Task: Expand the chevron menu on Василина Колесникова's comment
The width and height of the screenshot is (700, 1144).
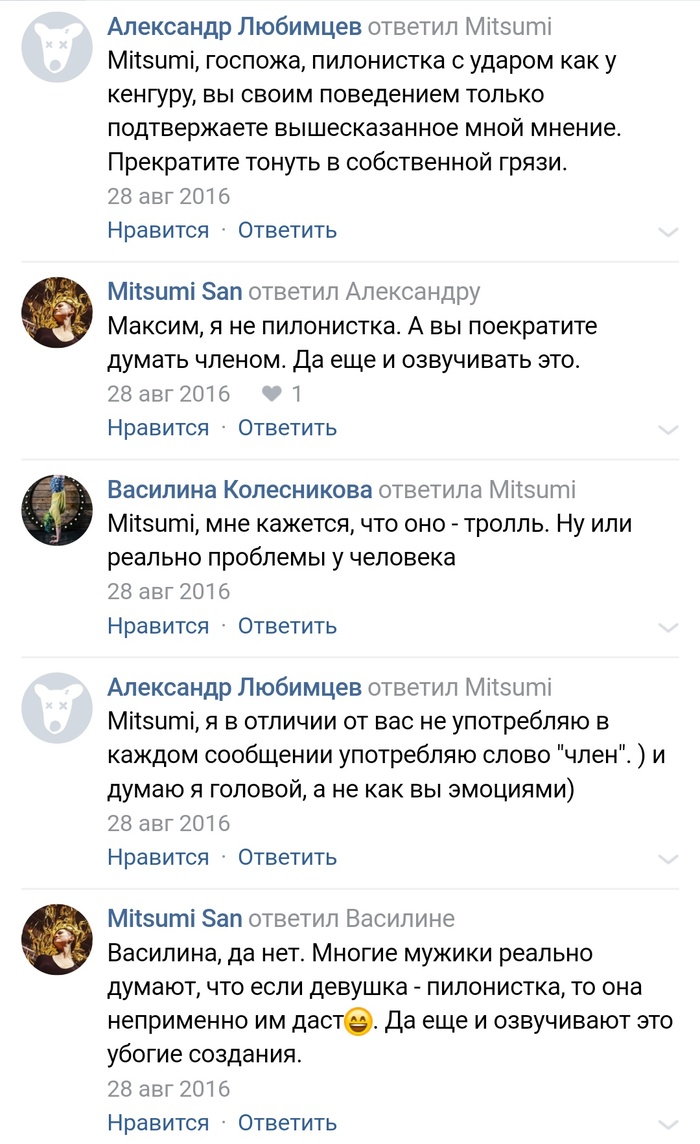Action: [668, 628]
